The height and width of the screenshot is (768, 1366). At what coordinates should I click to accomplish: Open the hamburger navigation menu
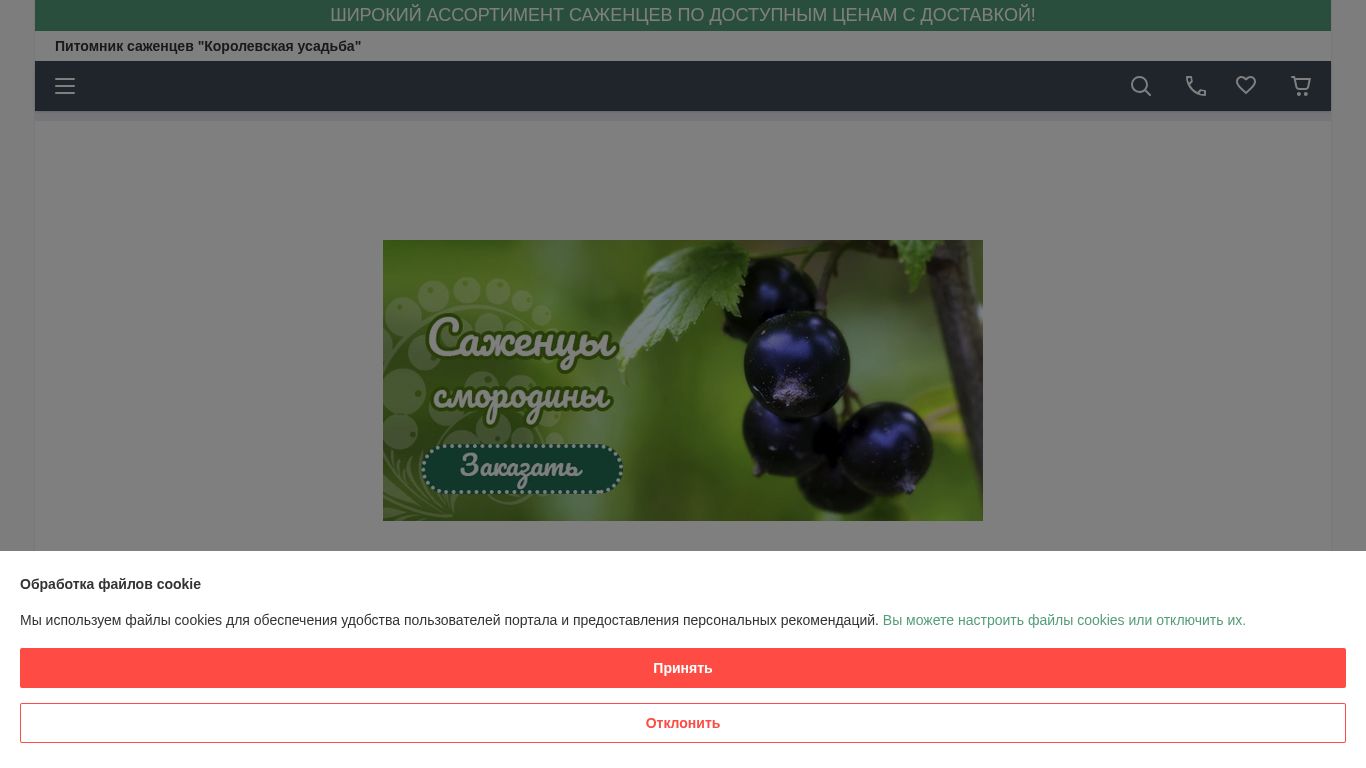click(65, 86)
